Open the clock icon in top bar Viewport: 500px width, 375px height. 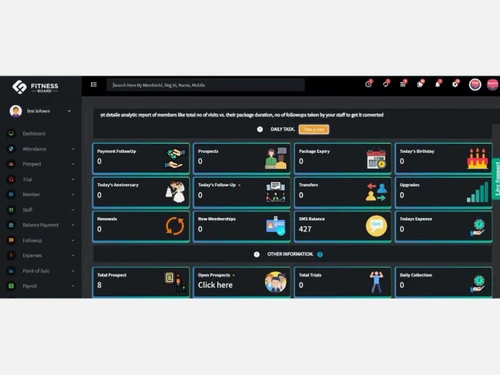[368, 84]
